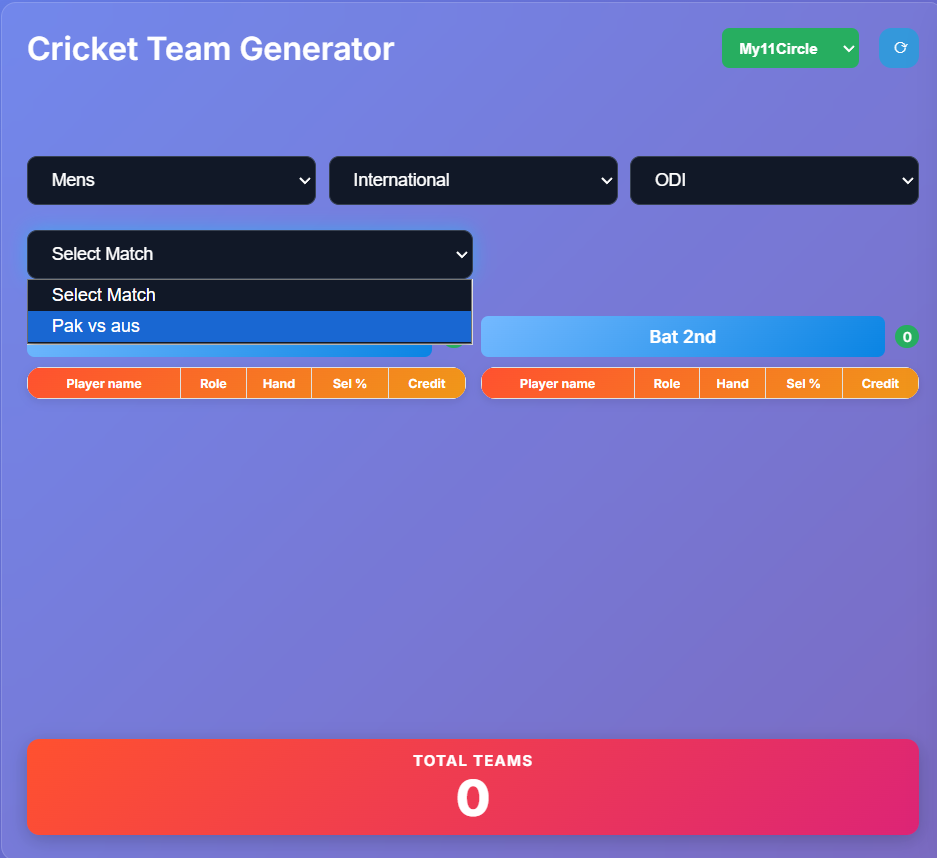937x858 pixels.
Task: Choose 'Pak vs aus' from match list
Action: point(250,326)
